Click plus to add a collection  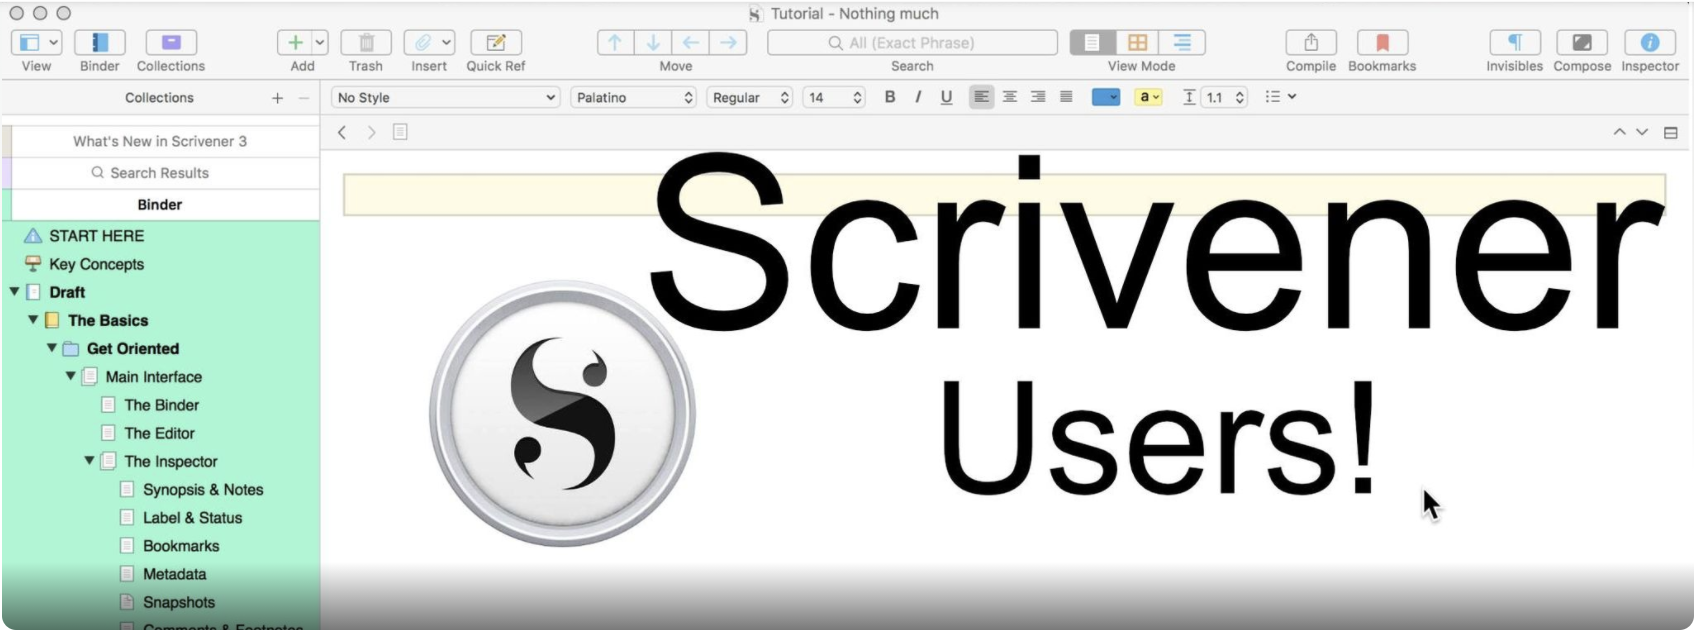point(277,98)
